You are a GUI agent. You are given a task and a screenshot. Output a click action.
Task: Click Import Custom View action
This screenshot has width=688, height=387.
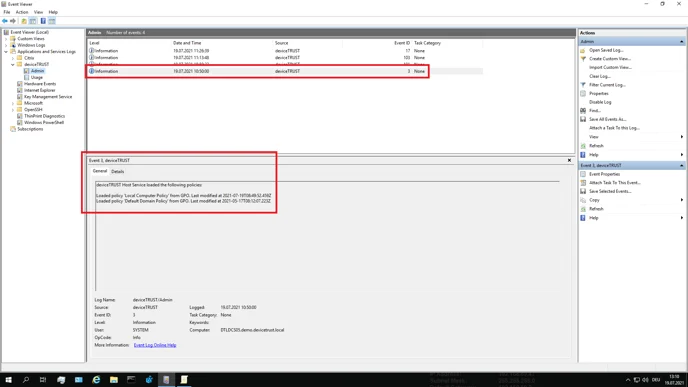pyautogui.click(x=610, y=68)
